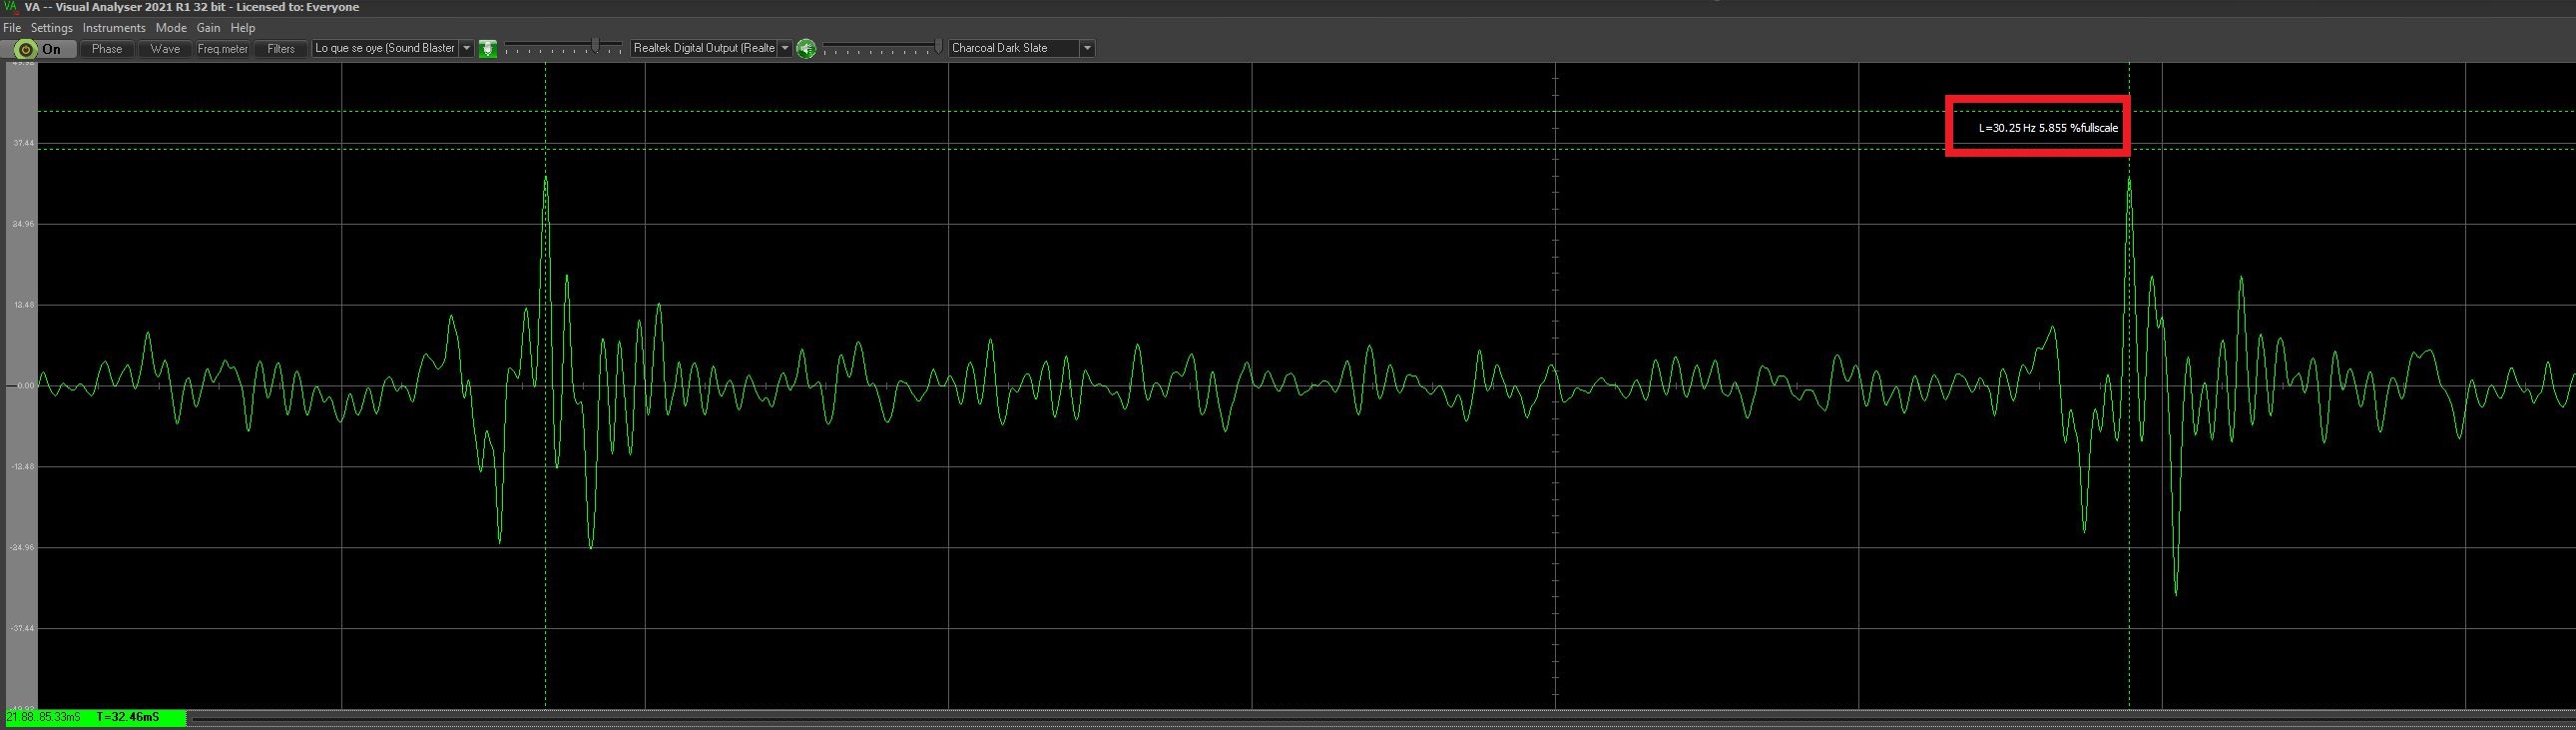Click the VA application logo icon
Image resolution: width=2576 pixels, height=730 pixels.
[11, 7]
